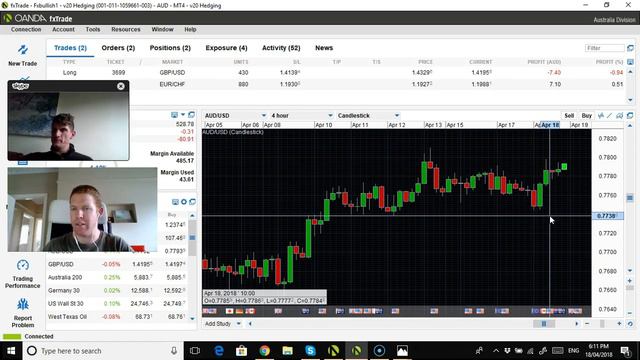
Task: Open the quote list settings gear icon
Action: point(184,202)
